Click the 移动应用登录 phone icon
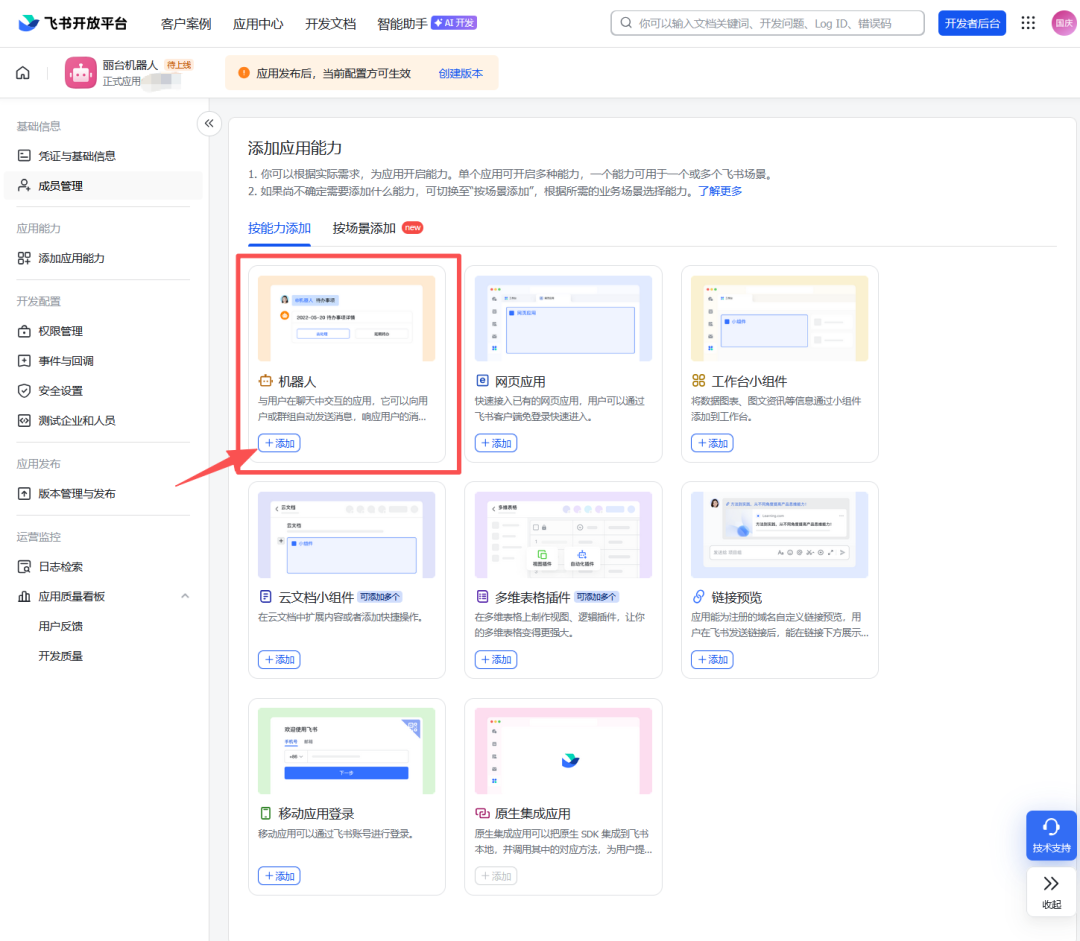 (266, 813)
